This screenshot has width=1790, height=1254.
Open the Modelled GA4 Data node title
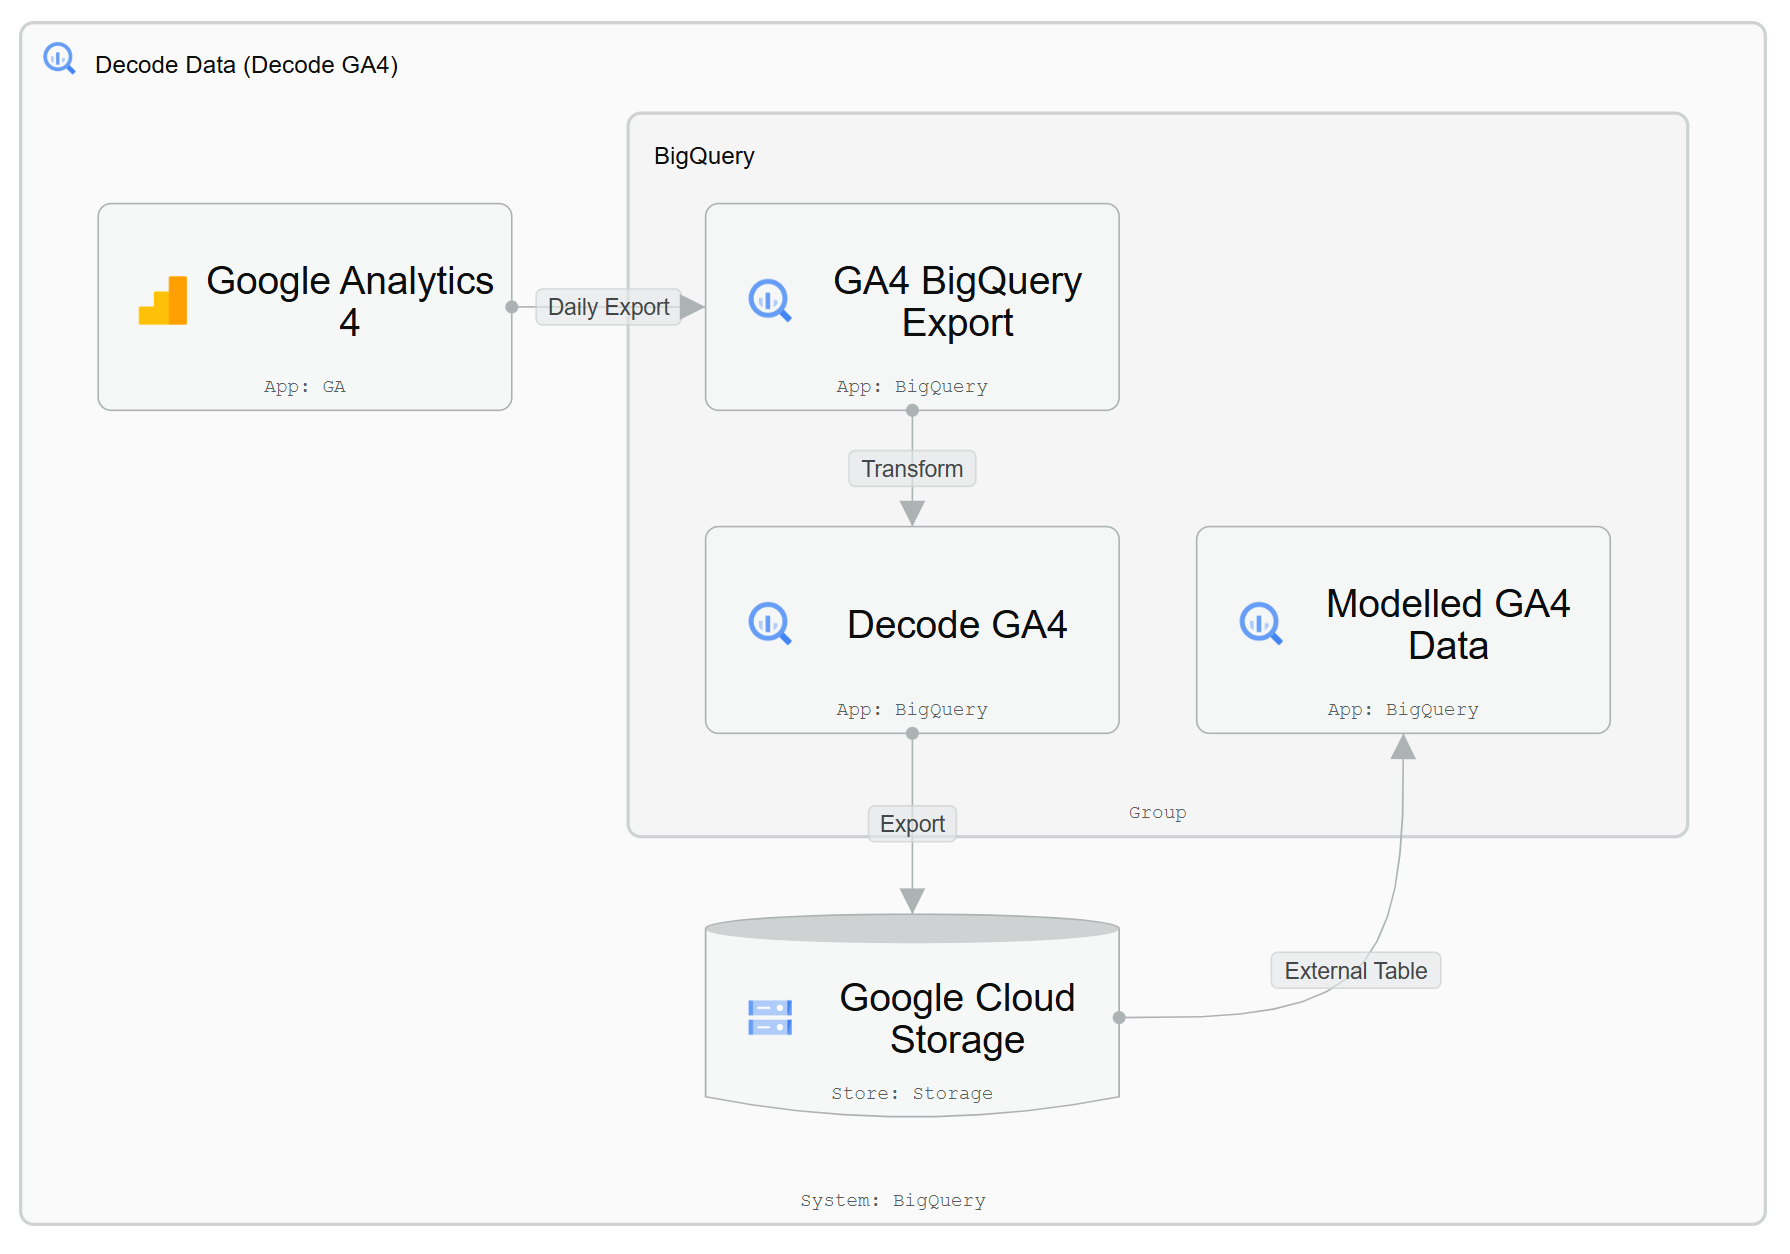[x=1447, y=625]
